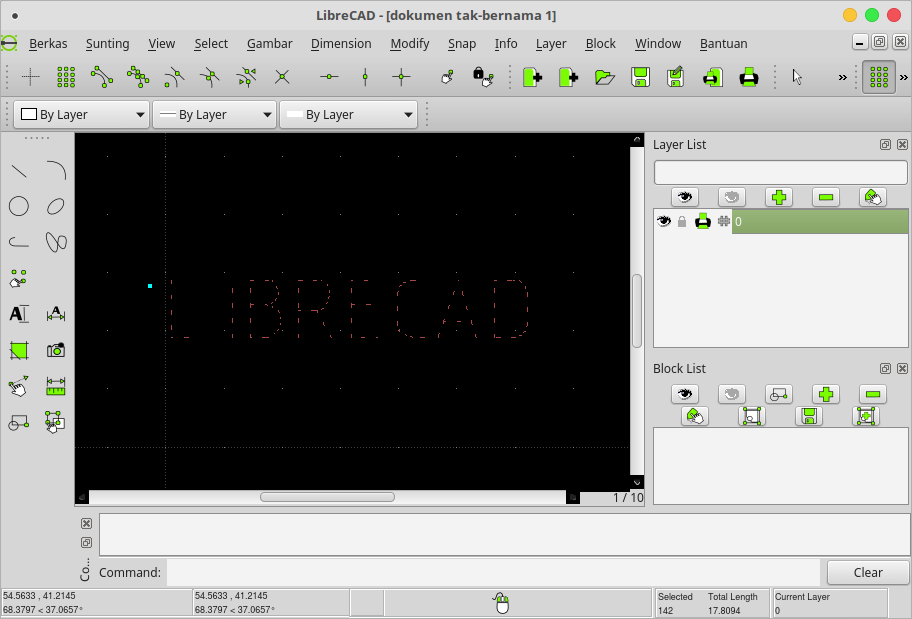The height and width of the screenshot is (619, 912).
Task: Lock relative zero position
Action: pos(483,77)
